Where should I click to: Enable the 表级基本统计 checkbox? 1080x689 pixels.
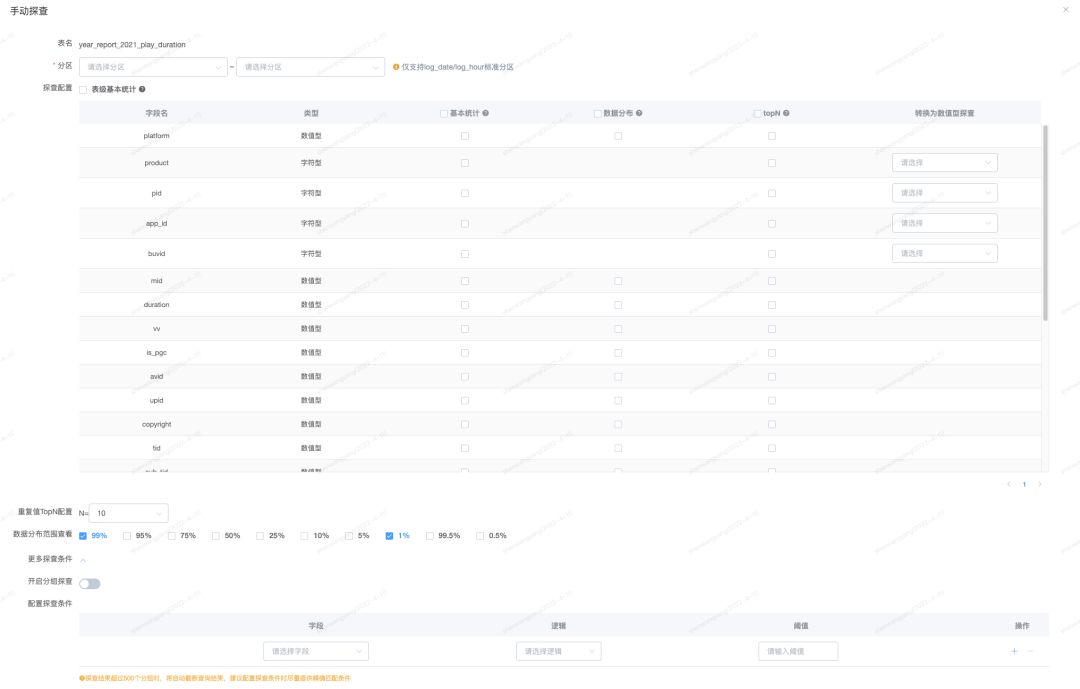pos(83,89)
